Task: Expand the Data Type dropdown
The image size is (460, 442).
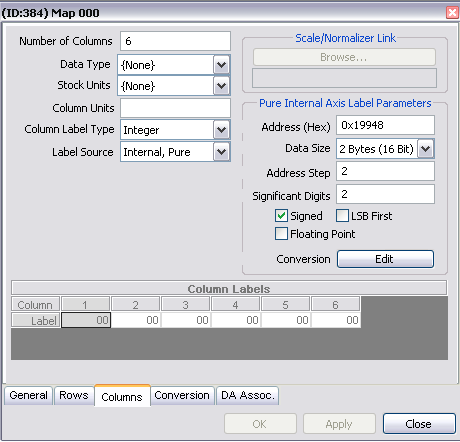Action: [221, 65]
